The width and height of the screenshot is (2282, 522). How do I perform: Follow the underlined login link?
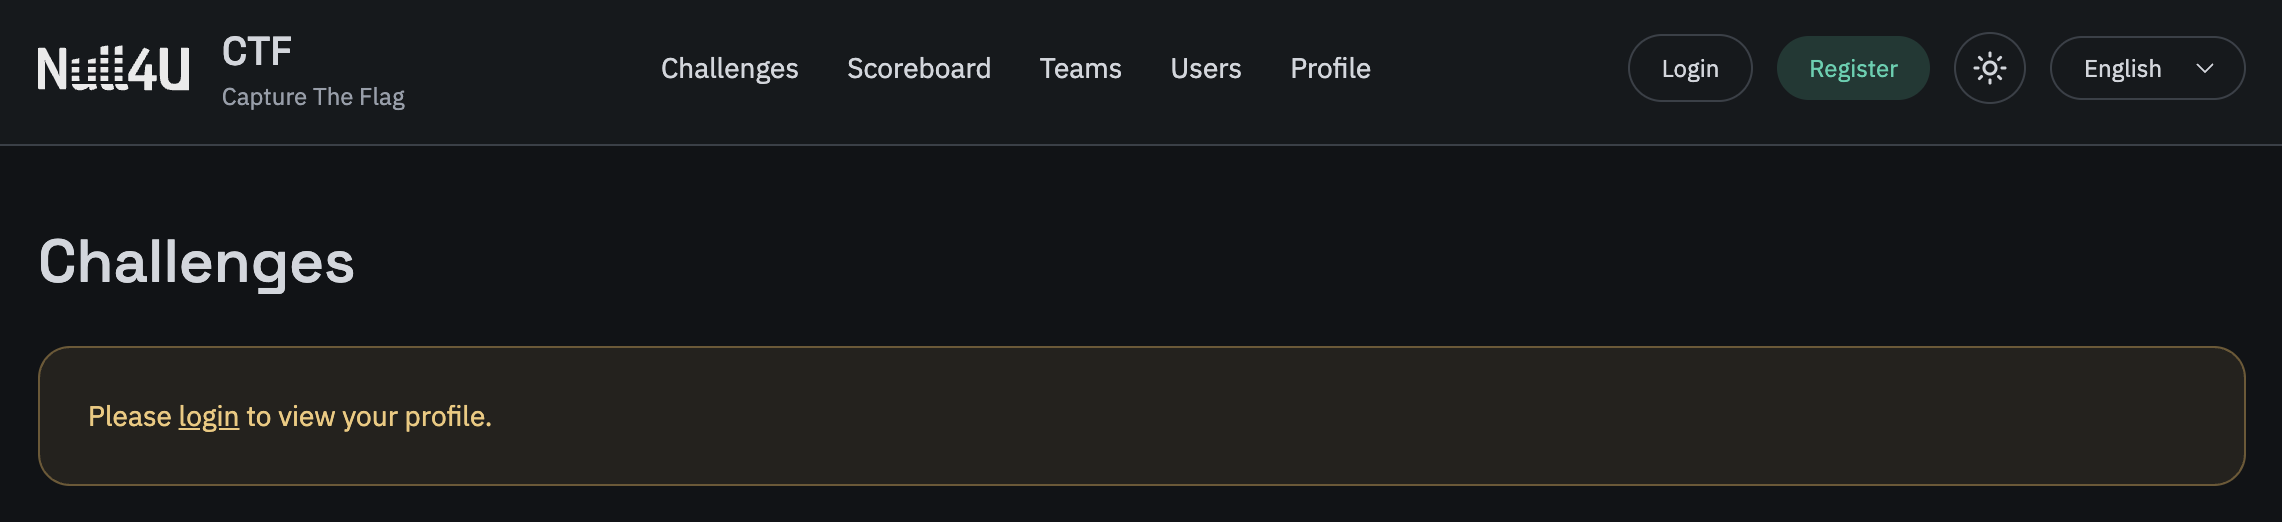[208, 416]
